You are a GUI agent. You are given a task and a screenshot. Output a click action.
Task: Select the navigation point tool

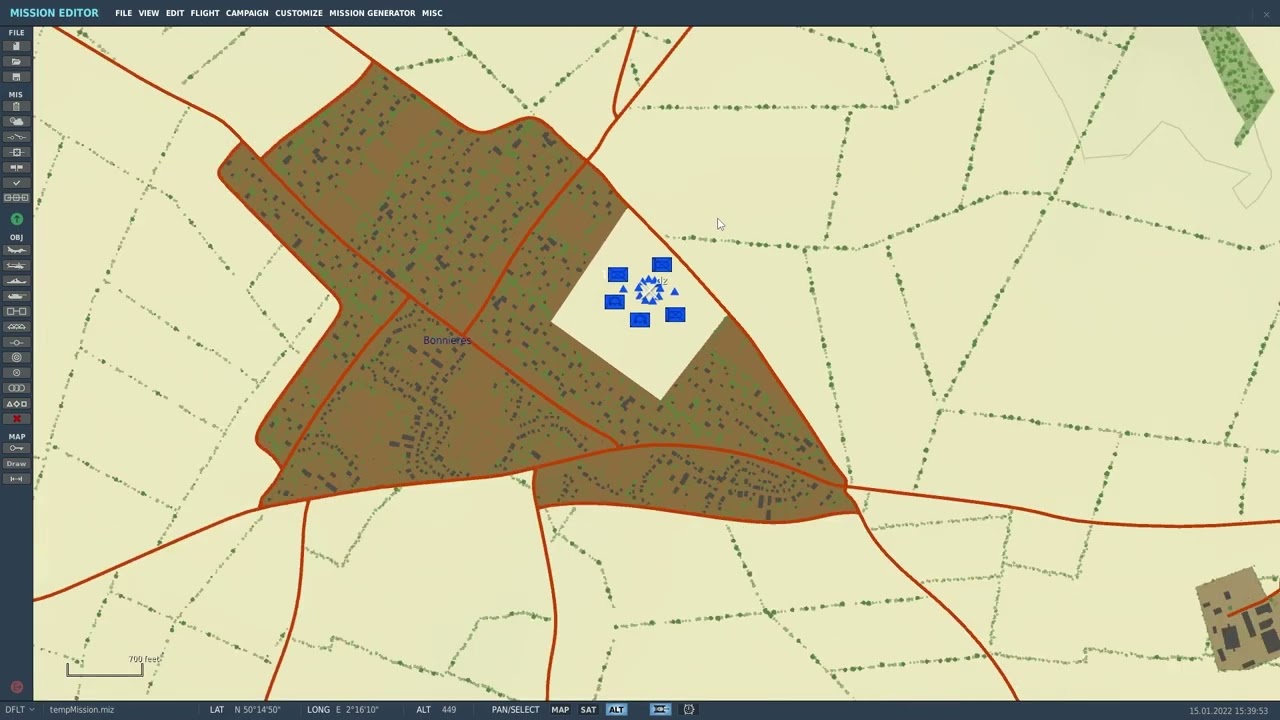coord(16,342)
